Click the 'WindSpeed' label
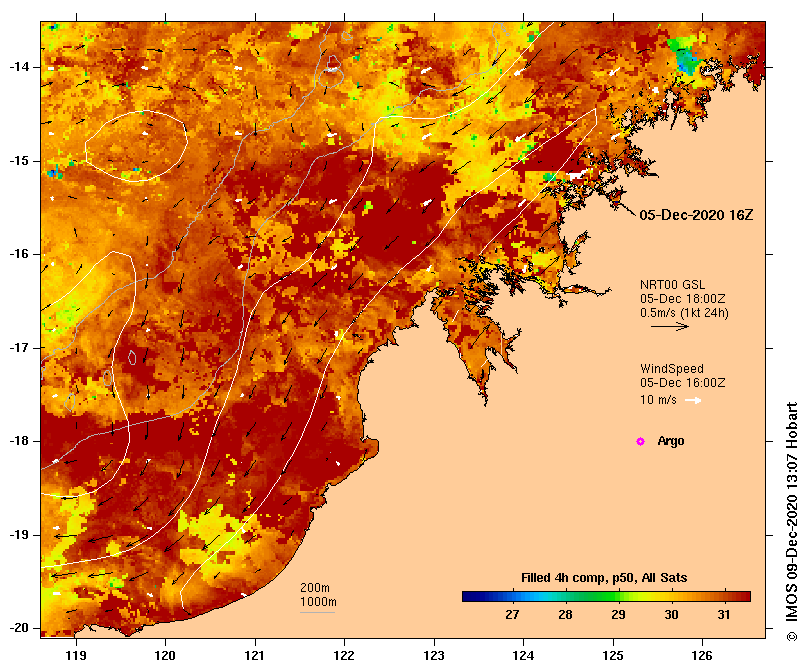Screen dimensions: 809x672 (672, 369)
